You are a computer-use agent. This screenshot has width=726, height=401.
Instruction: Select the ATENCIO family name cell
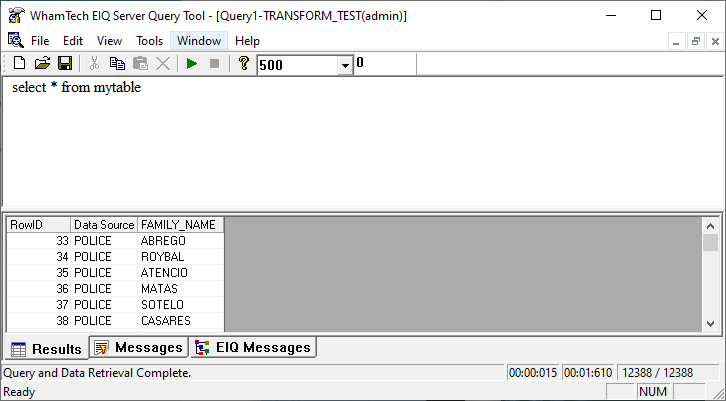click(x=181, y=273)
